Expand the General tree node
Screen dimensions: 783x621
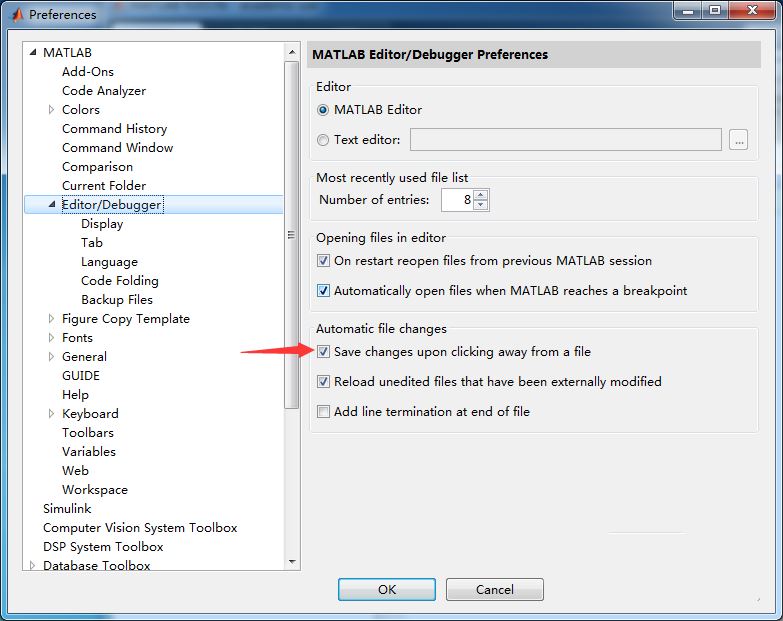pyautogui.click(x=51, y=356)
